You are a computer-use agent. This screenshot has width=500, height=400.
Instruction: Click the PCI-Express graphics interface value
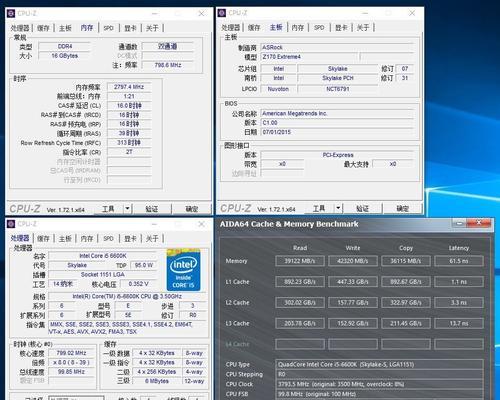337,155
